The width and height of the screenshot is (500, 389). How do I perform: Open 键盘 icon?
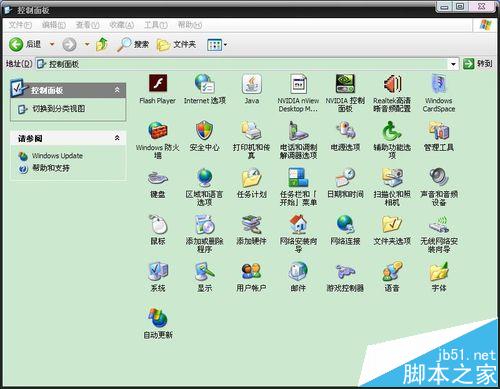coord(158,177)
